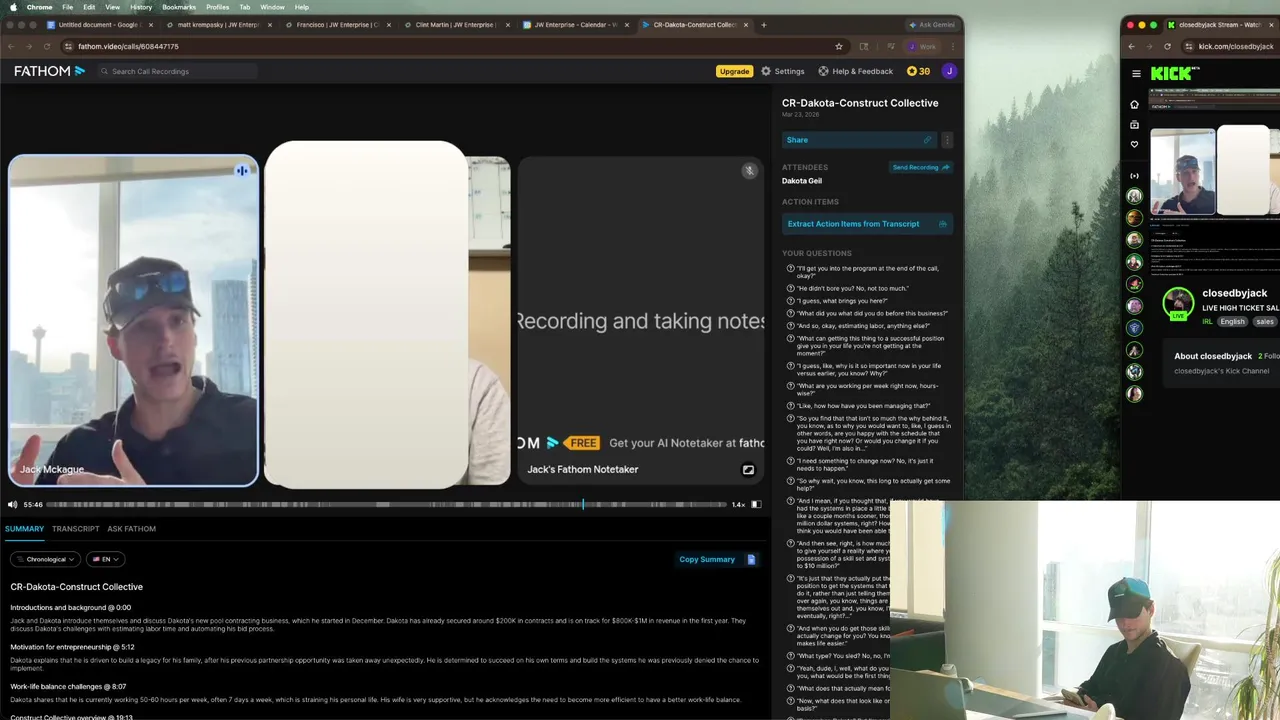1280x720 pixels.
Task: Jump to Motivation for entrepreneurship @ 5:12
Action: pyautogui.click(x=72, y=647)
